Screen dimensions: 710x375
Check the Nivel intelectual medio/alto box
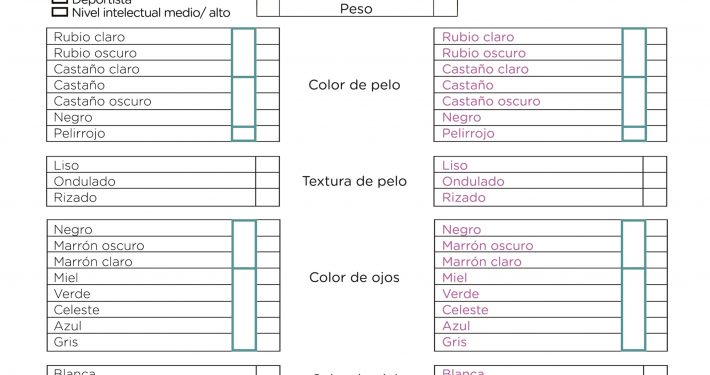pyautogui.click(x=59, y=12)
